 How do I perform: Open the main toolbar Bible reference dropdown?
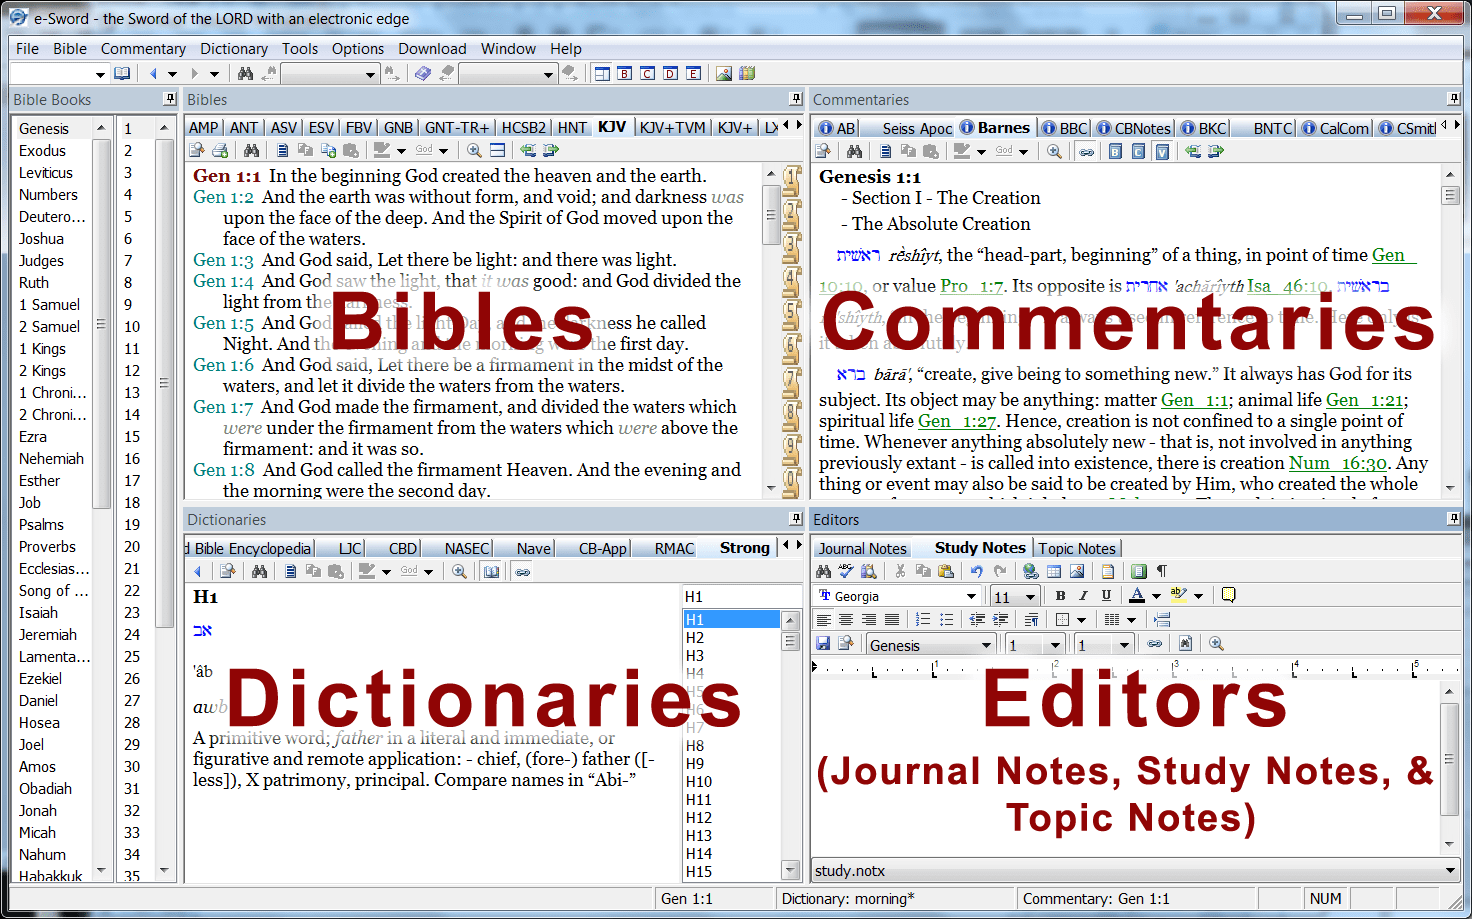[99, 74]
